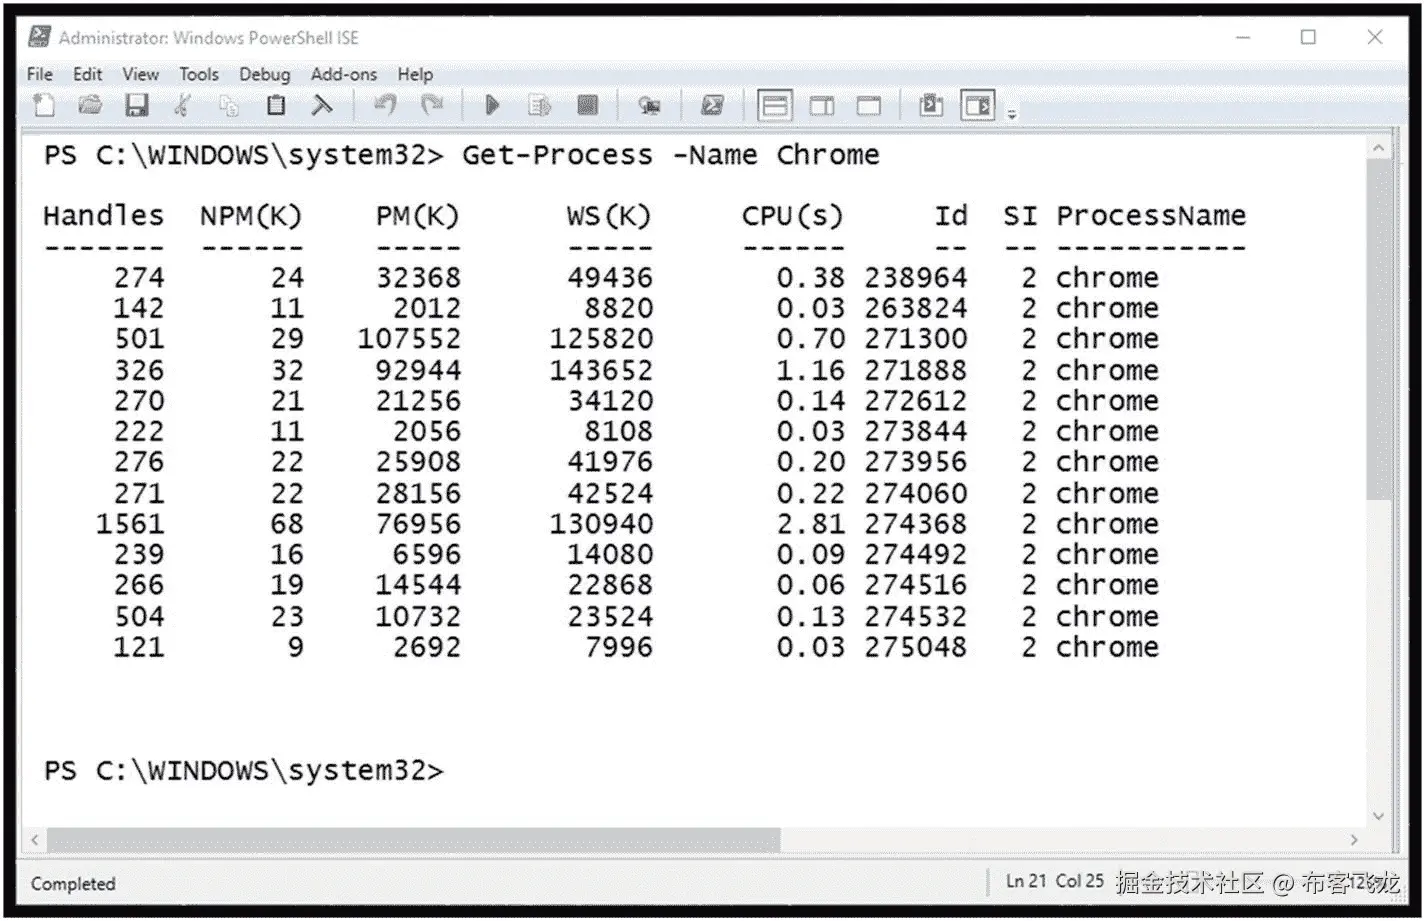
Task: Click the Open script folder icon
Action: pyautogui.click(x=90, y=105)
